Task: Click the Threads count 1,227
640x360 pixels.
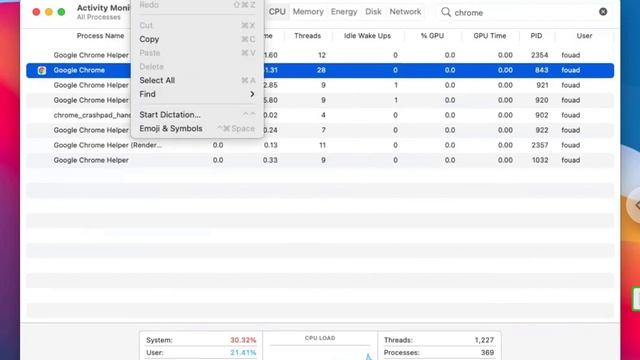Action: click(x=484, y=340)
